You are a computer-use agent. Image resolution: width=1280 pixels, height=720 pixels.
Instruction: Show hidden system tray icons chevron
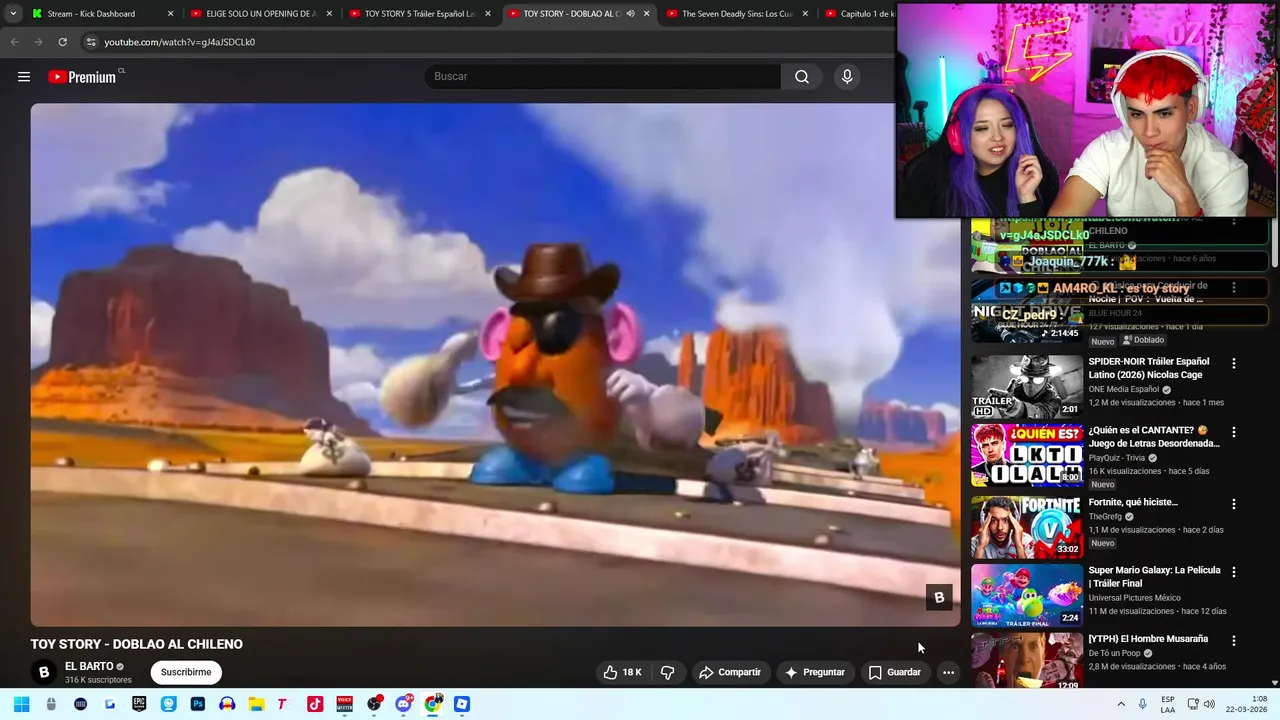(1121, 704)
